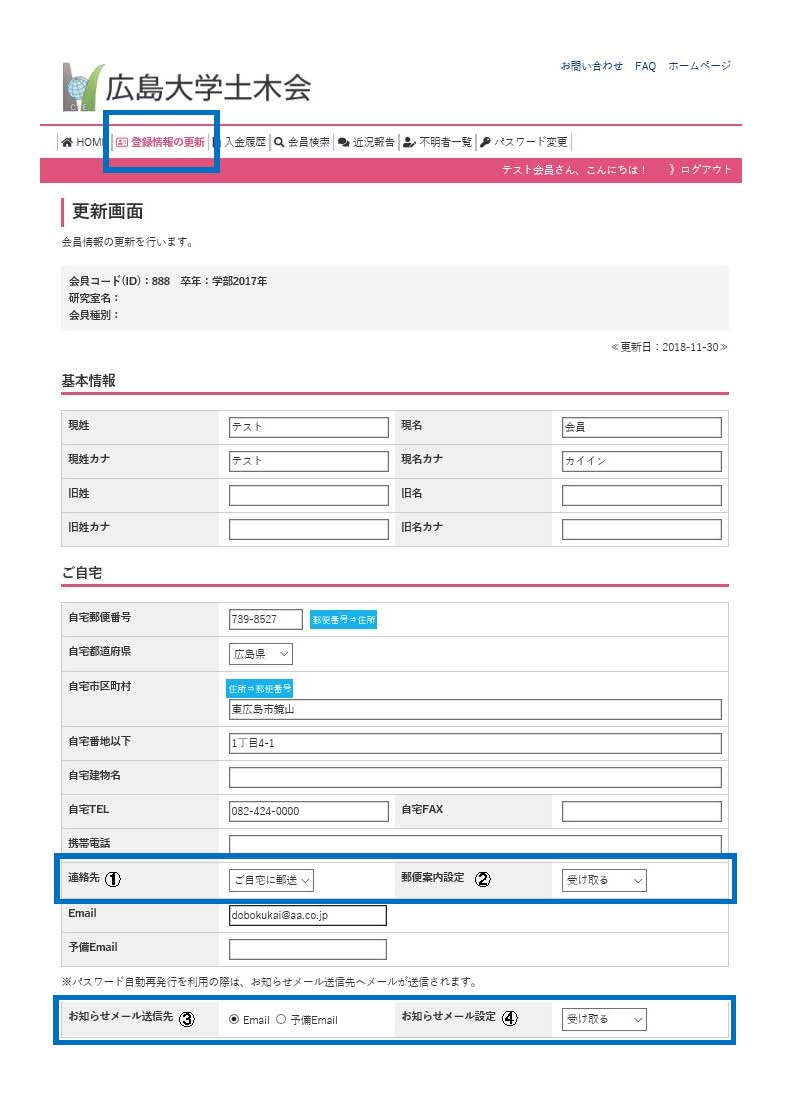Click the magnifier icon for 会員検索
The width and height of the screenshot is (800, 1115).
pos(279,142)
